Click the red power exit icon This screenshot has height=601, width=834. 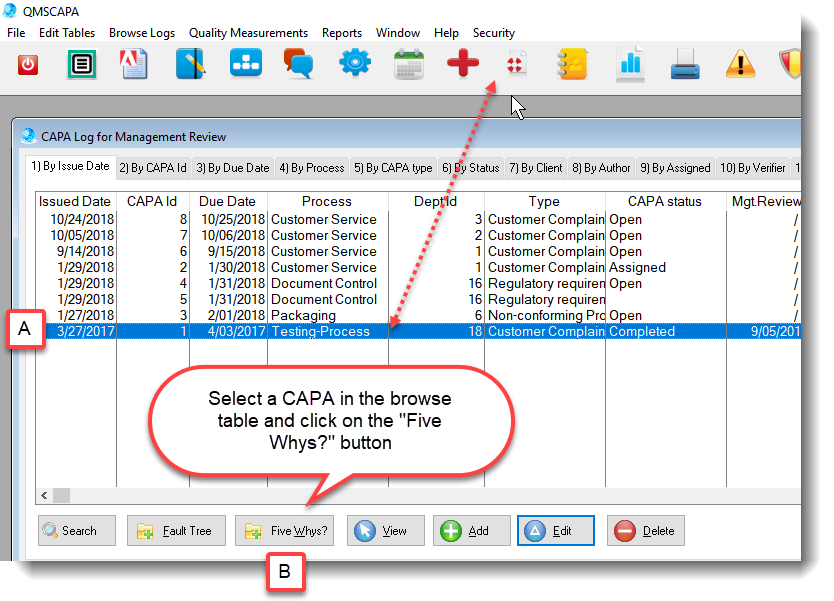pos(28,65)
